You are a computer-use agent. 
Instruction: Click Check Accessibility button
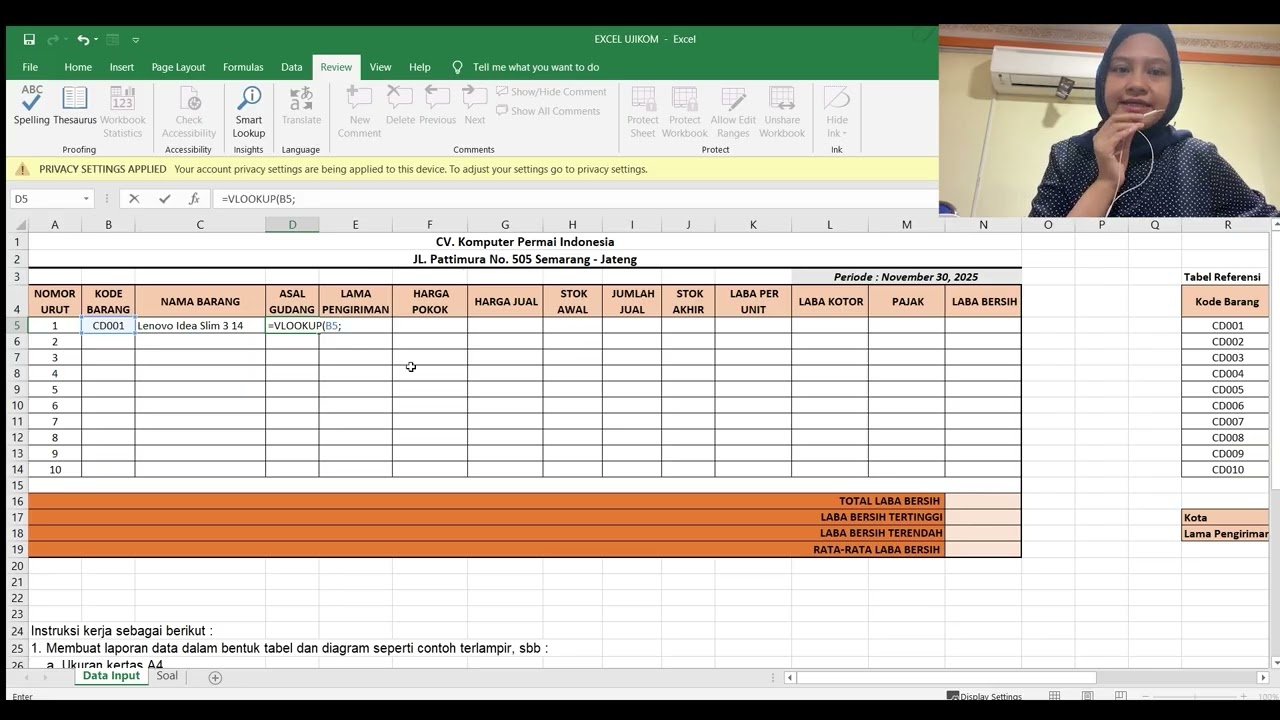[x=189, y=112]
